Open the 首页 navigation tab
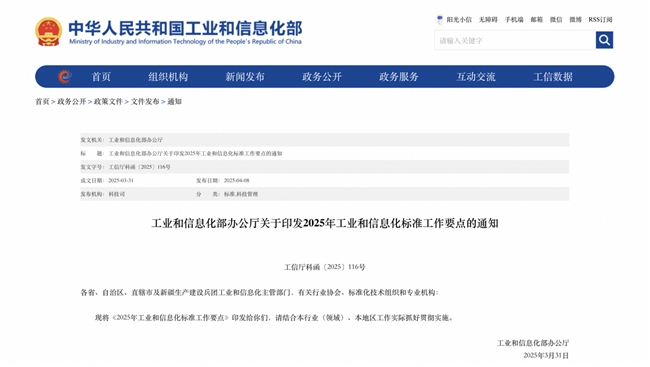The image size is (650, 367). pyautogui.click(x=101, y=77)
